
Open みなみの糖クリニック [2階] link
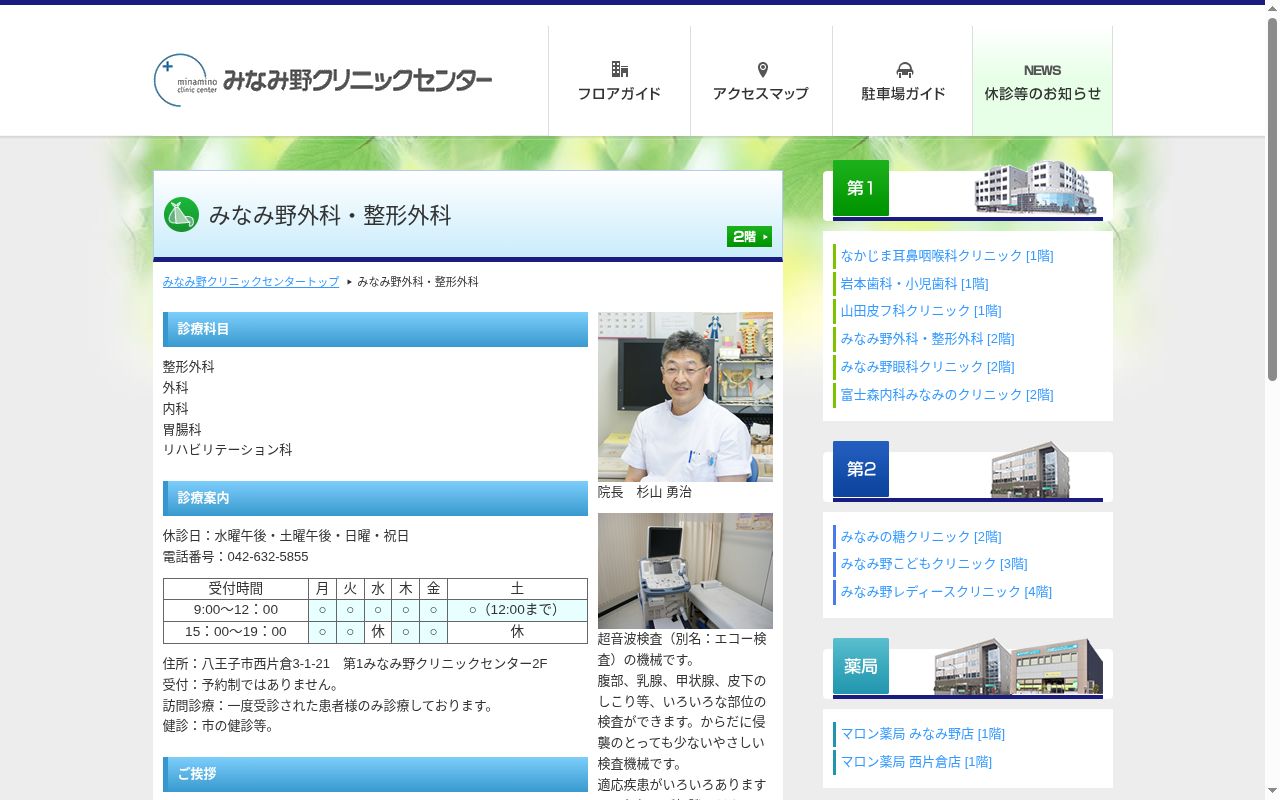pos(921,537)
